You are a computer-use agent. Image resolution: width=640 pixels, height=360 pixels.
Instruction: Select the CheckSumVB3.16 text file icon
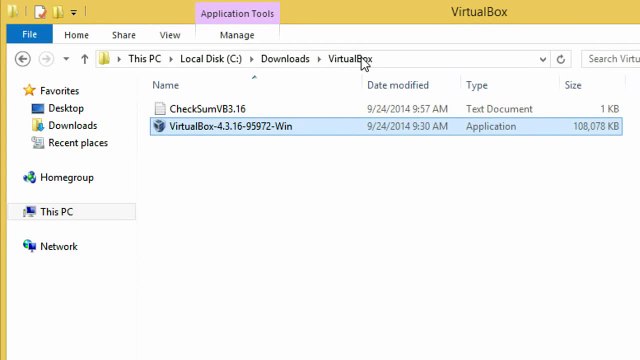pyautogui.click(x=160, y=109)
